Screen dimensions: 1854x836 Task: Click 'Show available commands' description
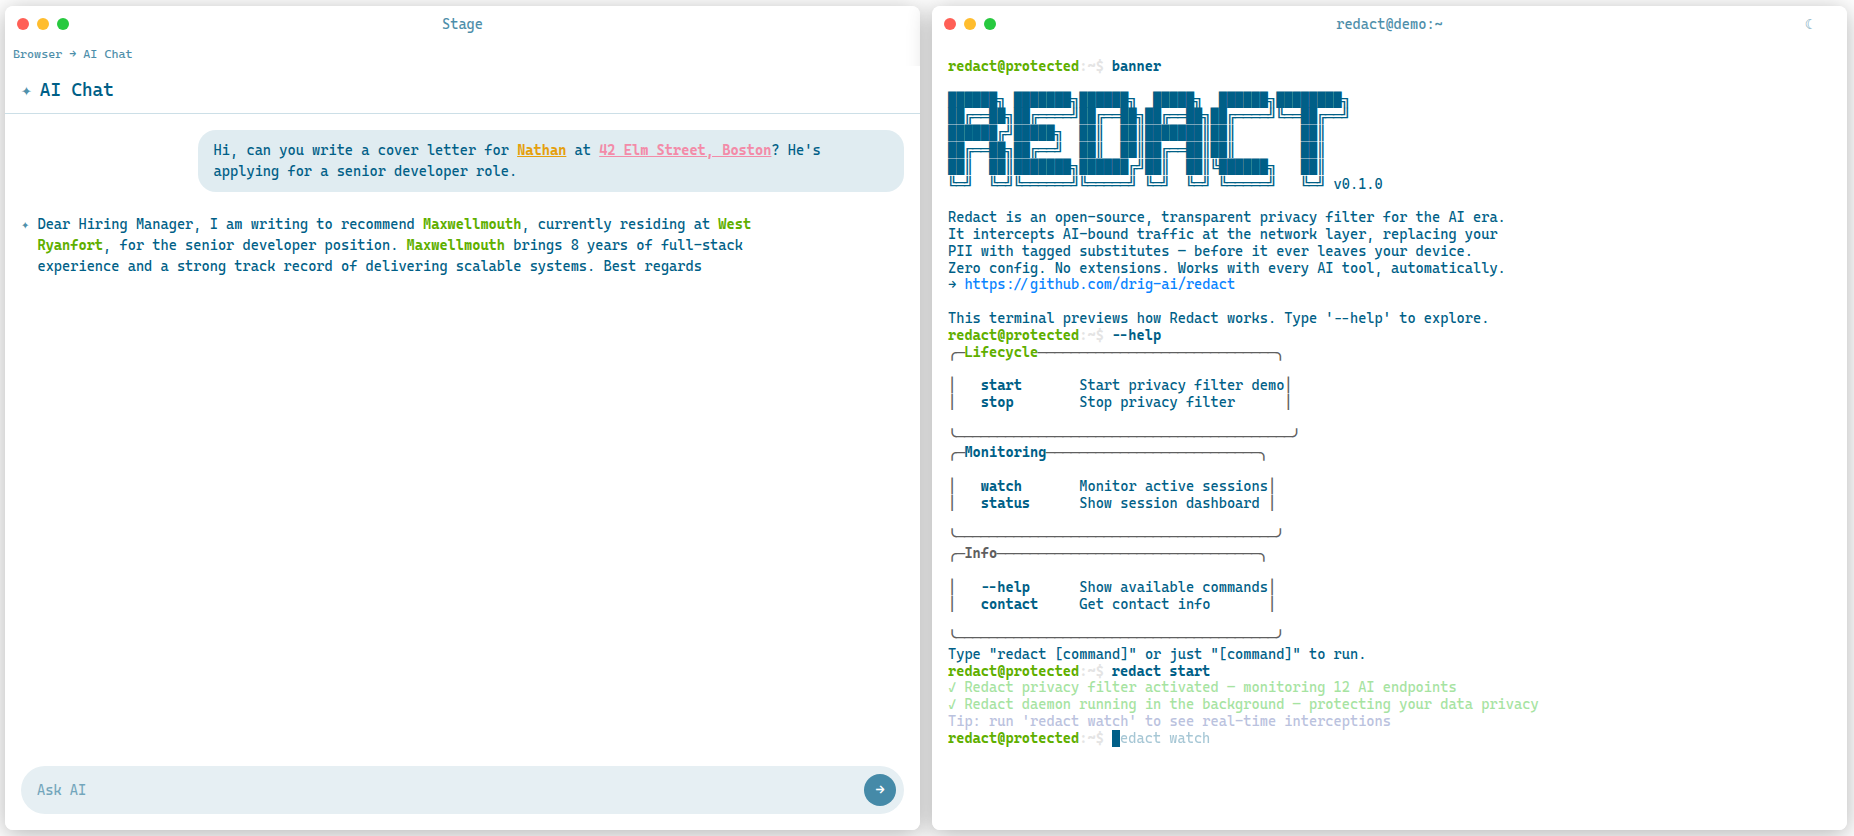(1173, 587)
